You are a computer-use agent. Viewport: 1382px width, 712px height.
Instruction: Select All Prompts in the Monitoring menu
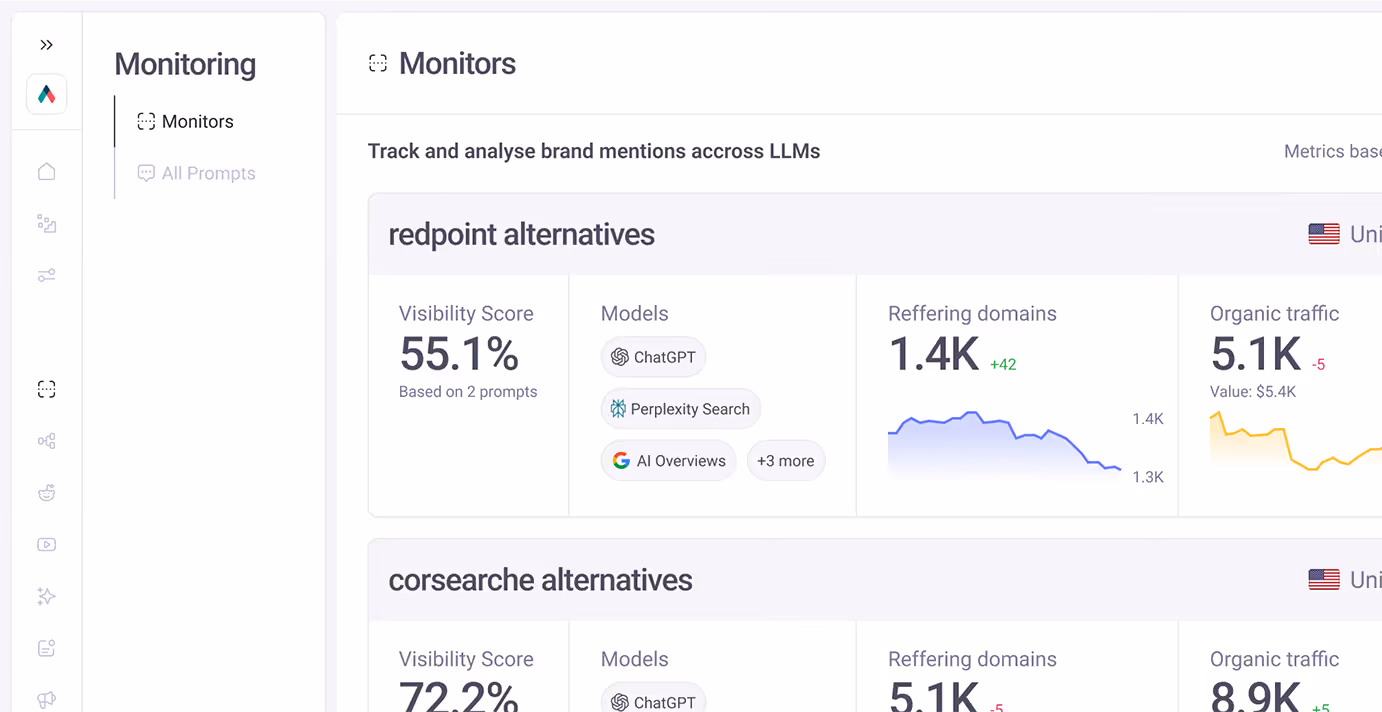click(196, 174)
